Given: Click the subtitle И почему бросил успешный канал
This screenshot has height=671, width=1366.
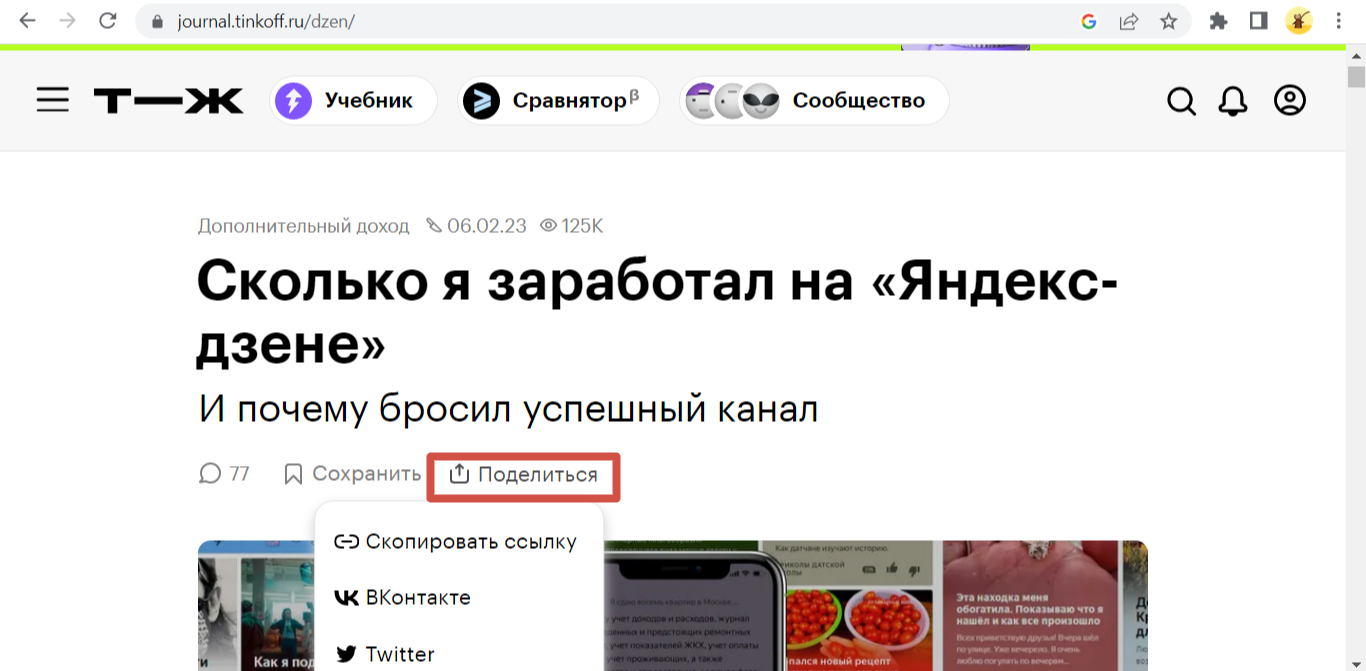Looking at the screenshot, I should point(508,409).
